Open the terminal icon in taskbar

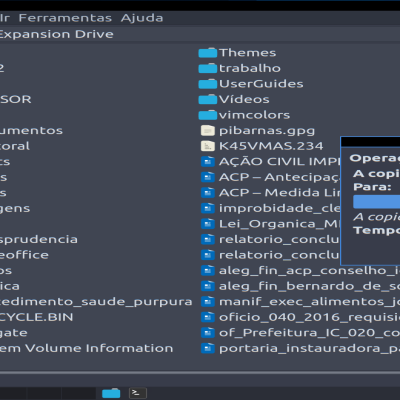pos(138,393)
